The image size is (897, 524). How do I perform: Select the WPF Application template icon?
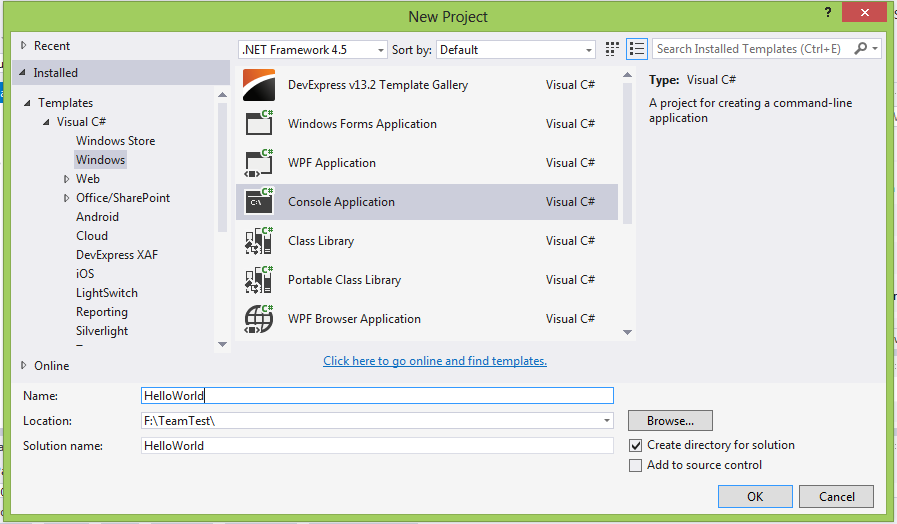point(259,162)
